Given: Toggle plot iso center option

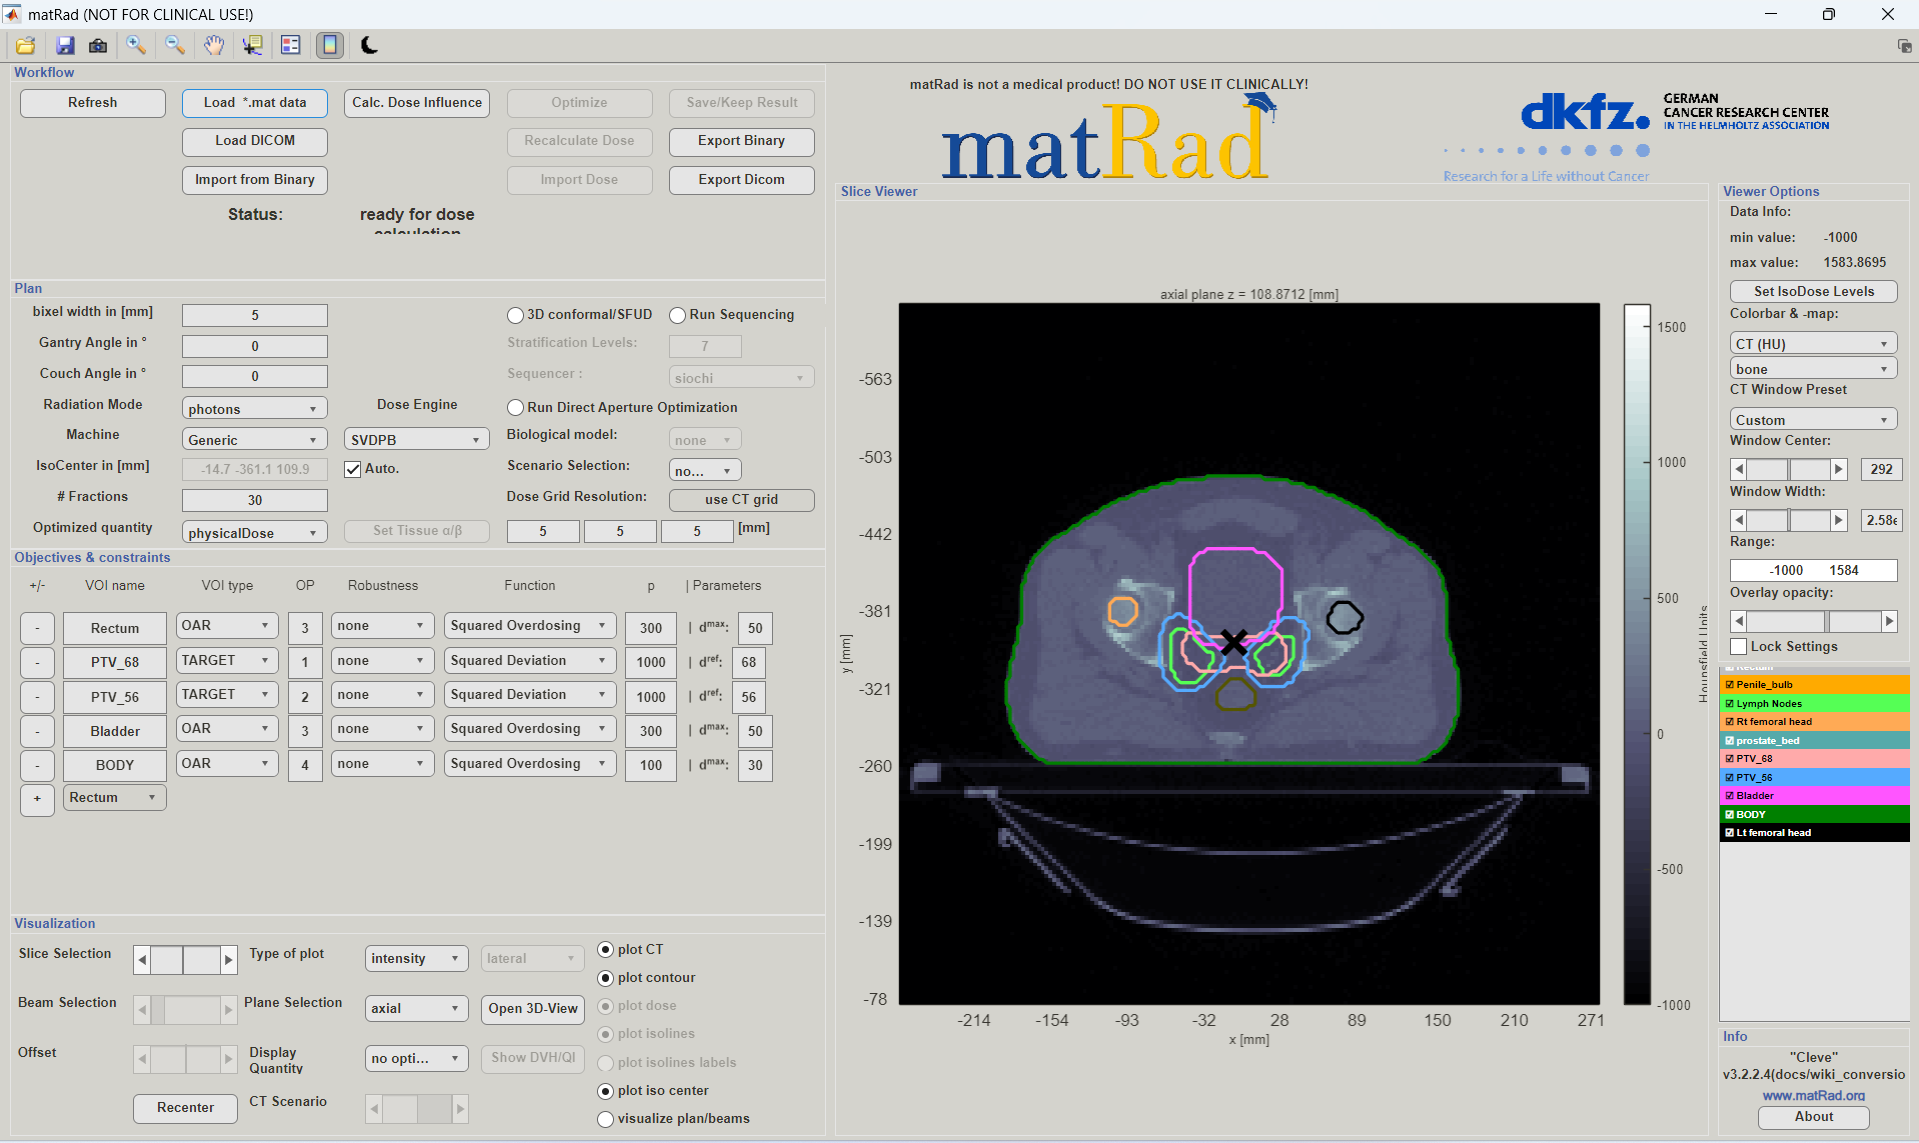Looking at the screenshot, I should coord(605,1091).
